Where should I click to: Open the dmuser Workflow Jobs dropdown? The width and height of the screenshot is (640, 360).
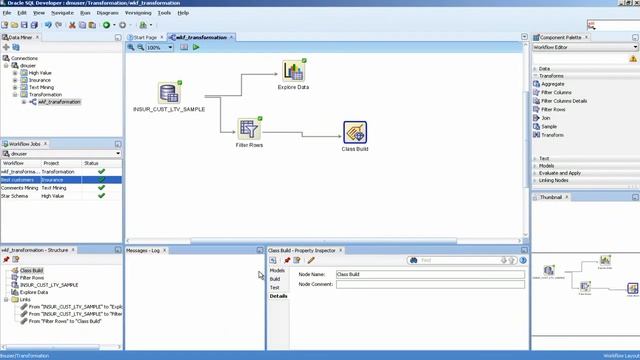[118, 154]
